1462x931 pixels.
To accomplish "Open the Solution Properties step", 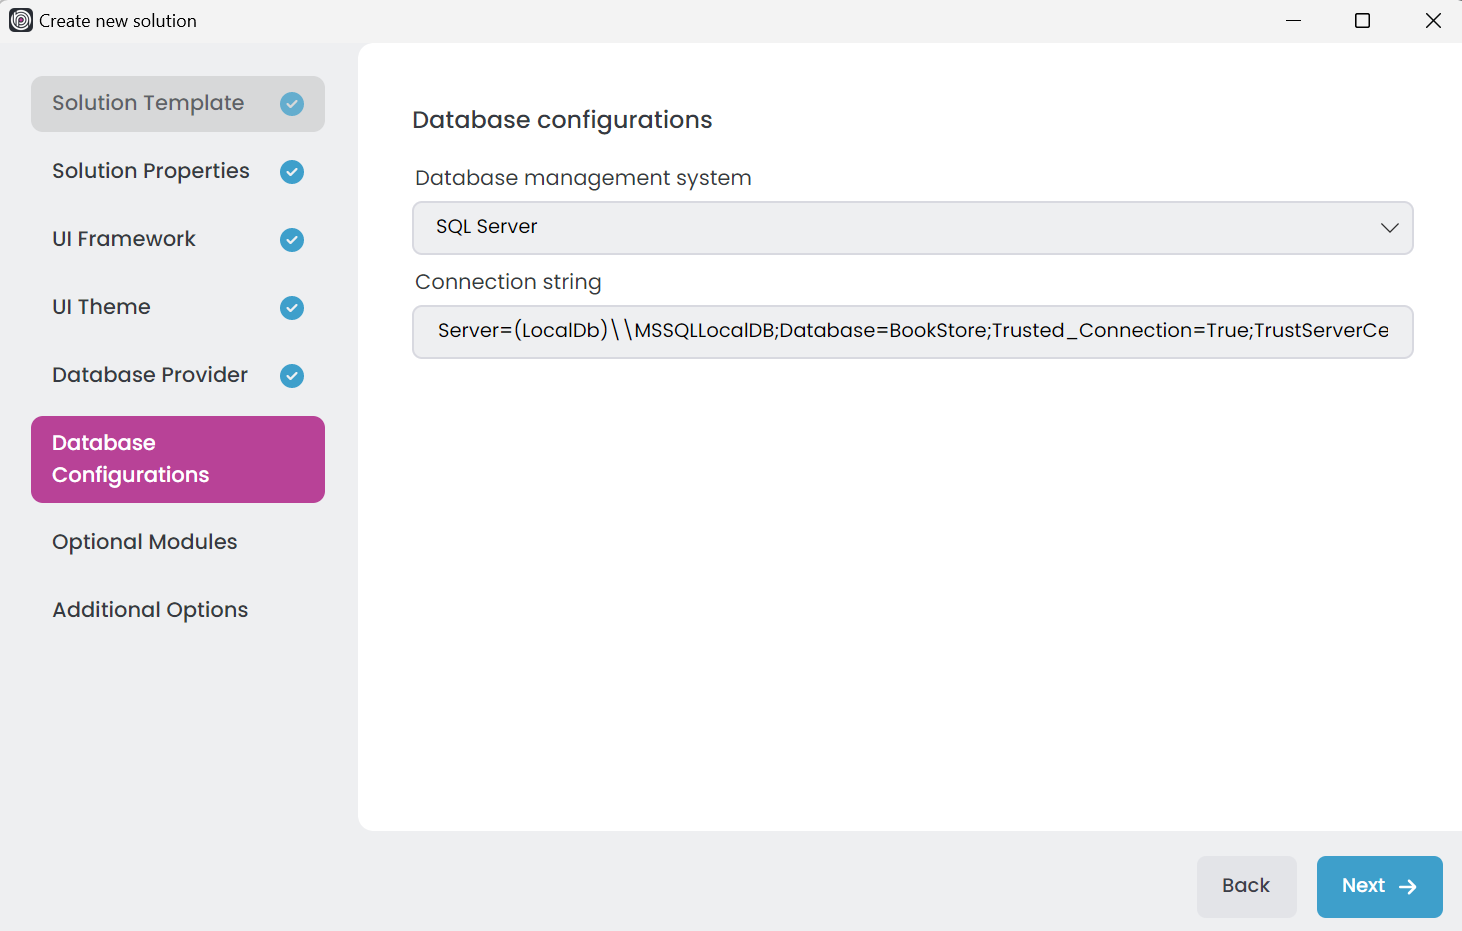I will tap(151, 172).
